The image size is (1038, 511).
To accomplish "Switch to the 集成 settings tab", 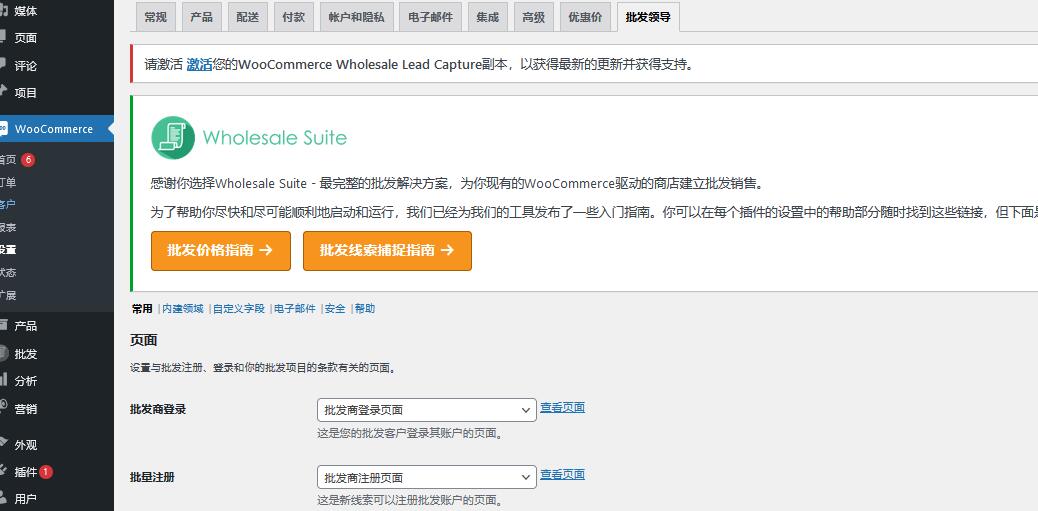I will pyautogui.click(x=487, y=17).
